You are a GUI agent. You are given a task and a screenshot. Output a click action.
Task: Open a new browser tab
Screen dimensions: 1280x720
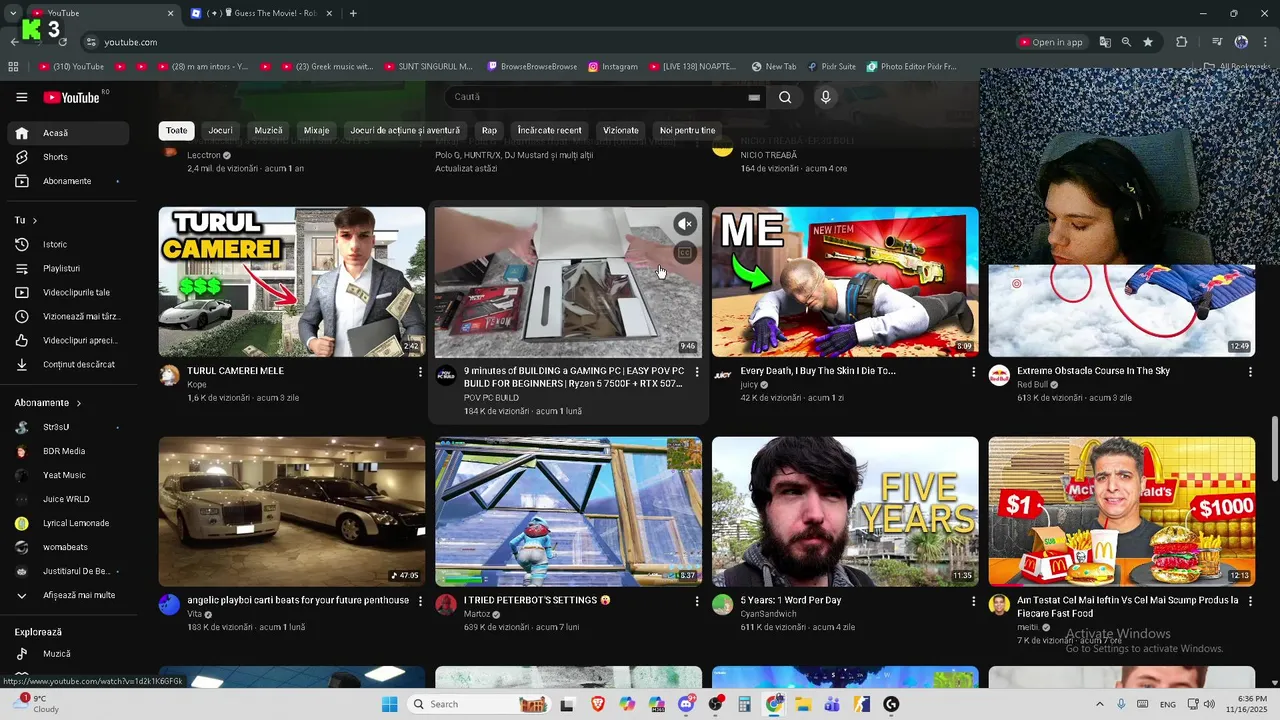353,13
